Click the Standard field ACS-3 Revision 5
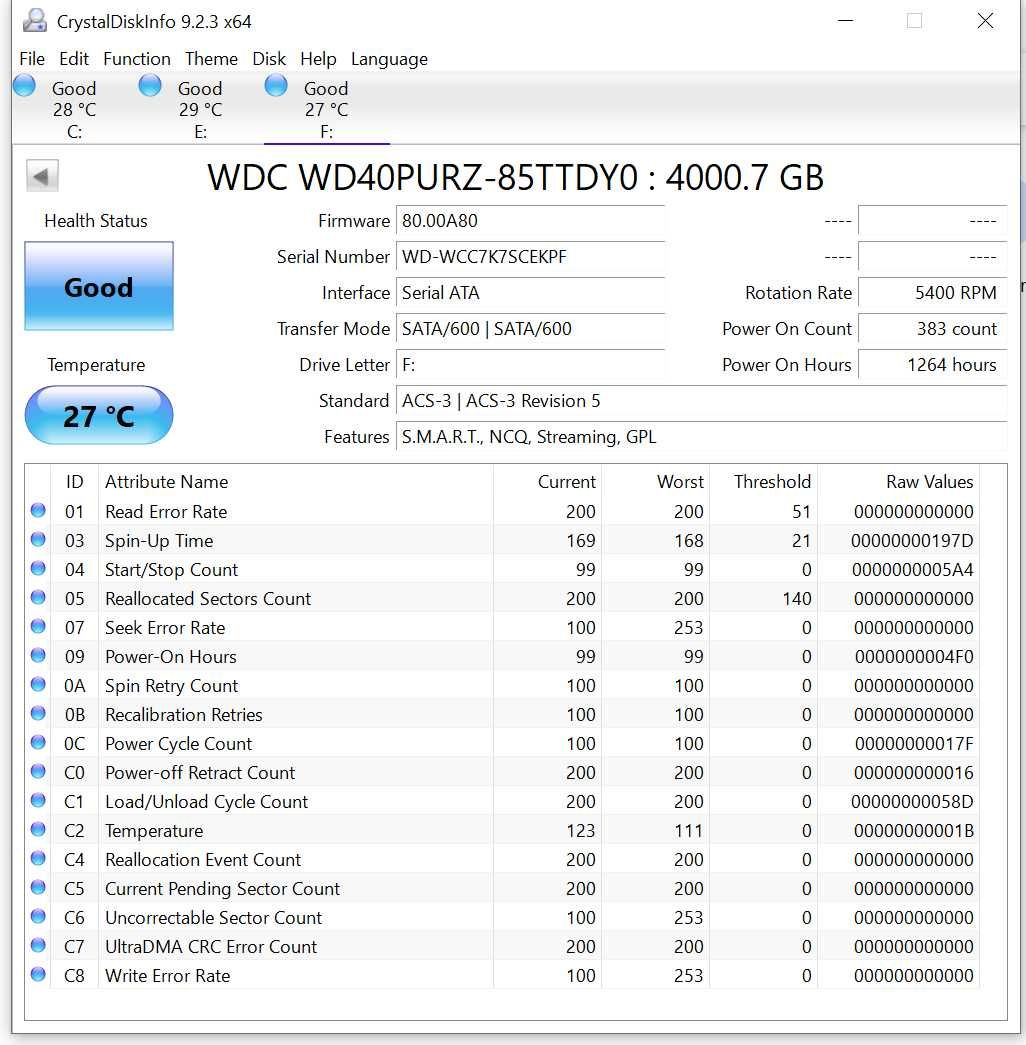 point(701,401)
